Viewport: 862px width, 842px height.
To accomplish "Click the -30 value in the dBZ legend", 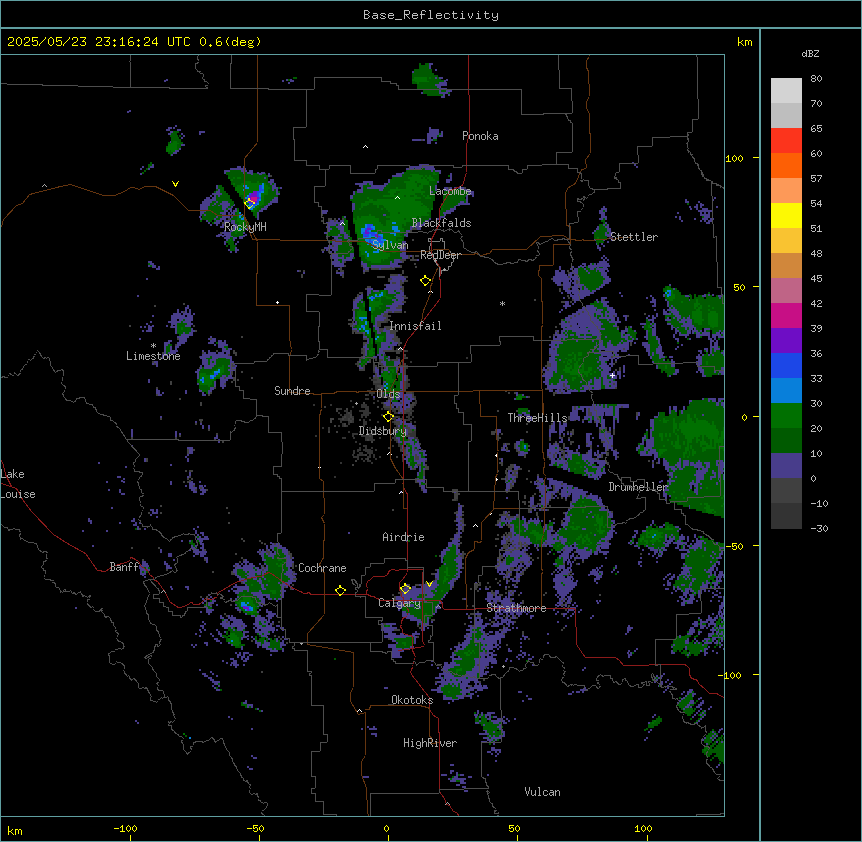I will pyautogui.click(x=819, y=528).
